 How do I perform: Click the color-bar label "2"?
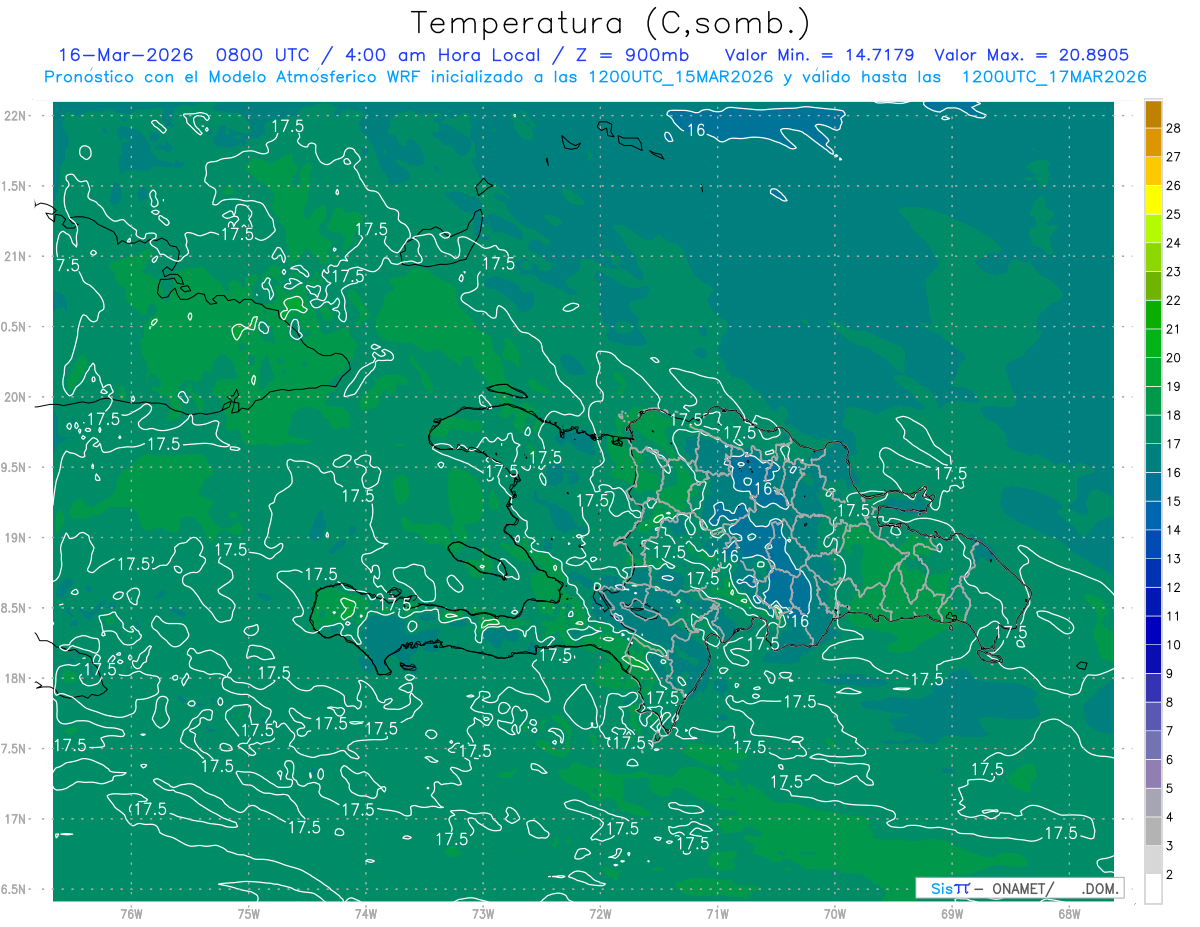pos(1171,875)
